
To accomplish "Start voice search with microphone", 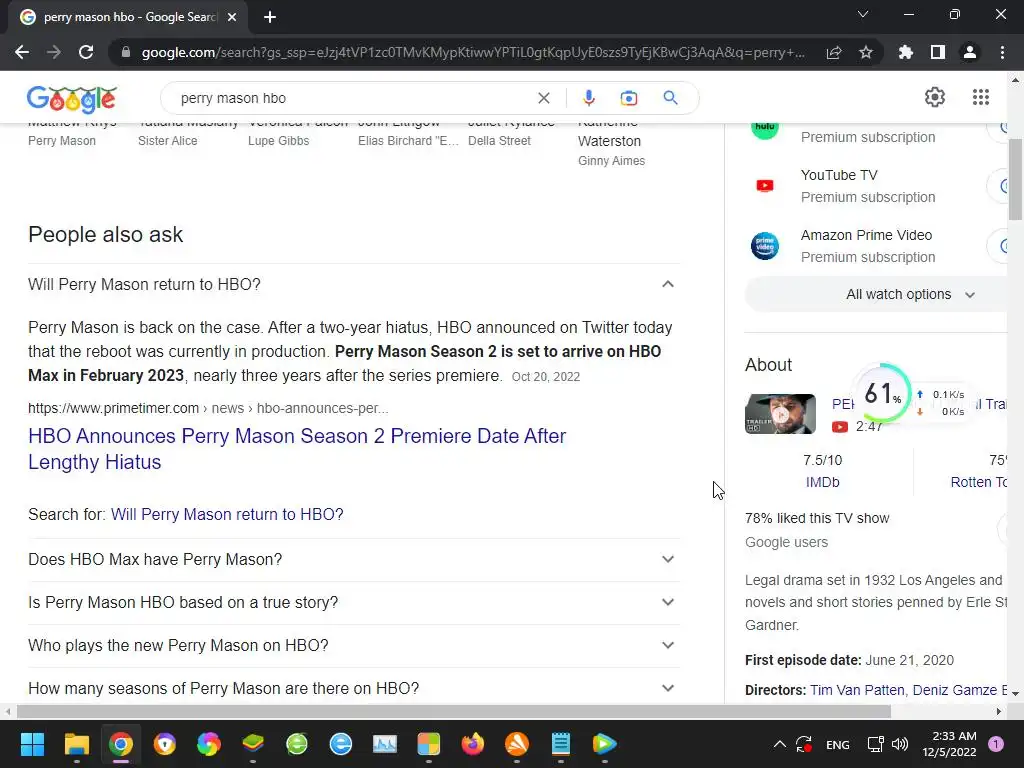I will point(588,98).
